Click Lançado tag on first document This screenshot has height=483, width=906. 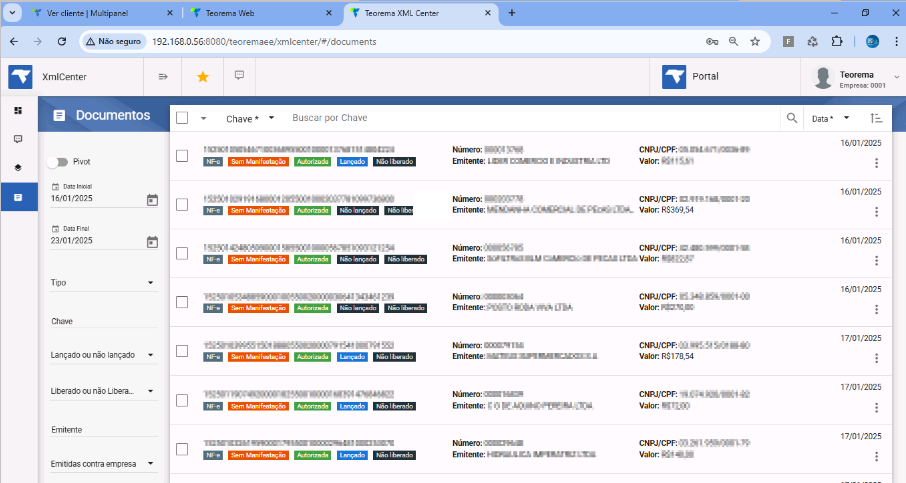pyautogui.click(x=352, y=162)
